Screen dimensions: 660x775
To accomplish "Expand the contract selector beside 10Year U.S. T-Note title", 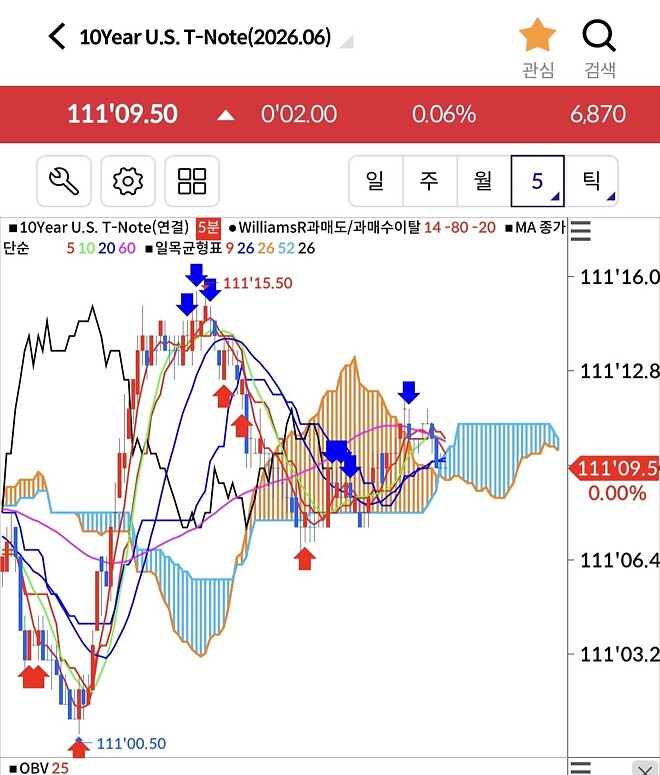I will pyautogui.click(x=347, y=42).
